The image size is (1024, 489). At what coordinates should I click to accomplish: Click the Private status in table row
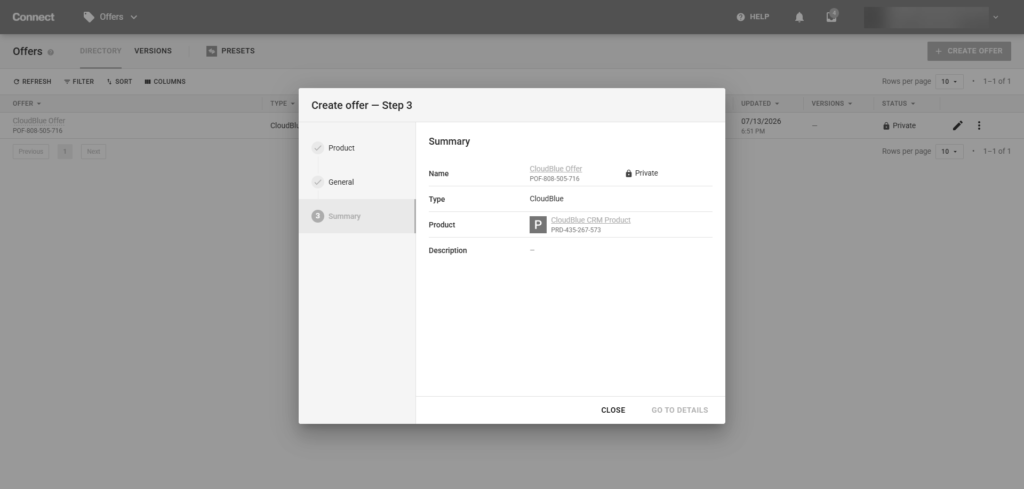899,125
